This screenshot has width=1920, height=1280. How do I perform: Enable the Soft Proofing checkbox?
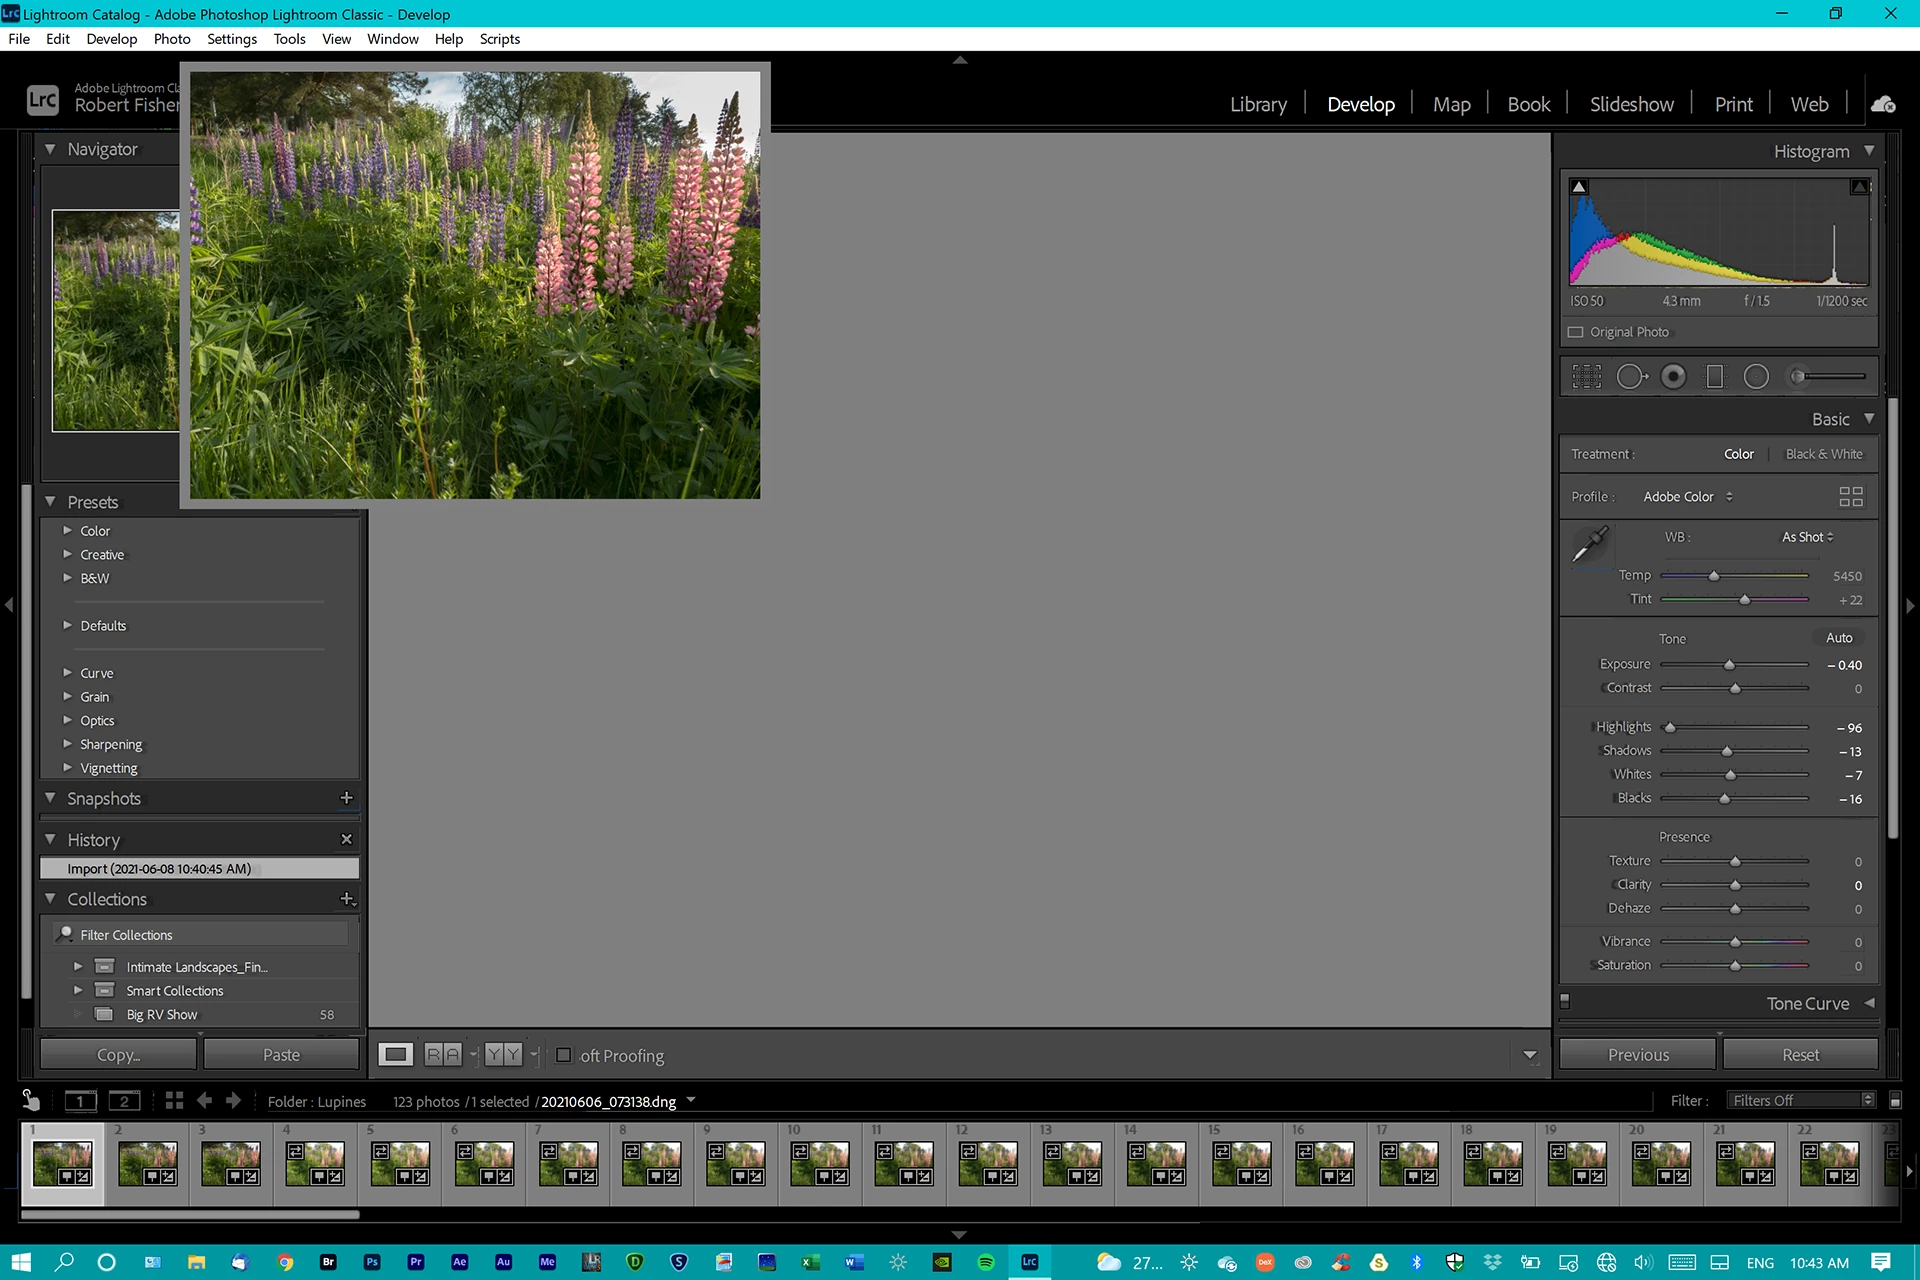point(564,1055)
